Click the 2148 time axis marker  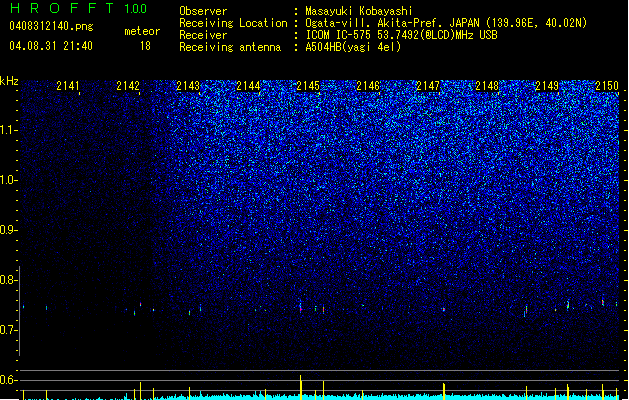[487, 86]
